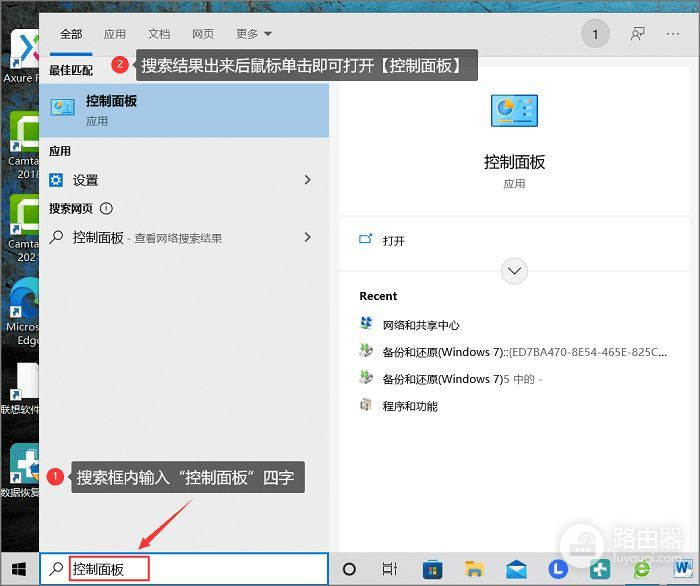Launch File Explorer from the taskbar
The width and height of the screenshot is (700, 586).
(475, 569)
